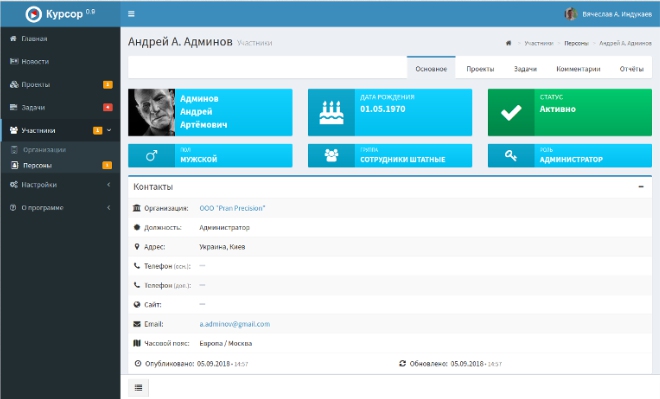The width and height of the screenshot is (660, 399).
Task: Click the Курсор logo icon
Action: [33, 14]
